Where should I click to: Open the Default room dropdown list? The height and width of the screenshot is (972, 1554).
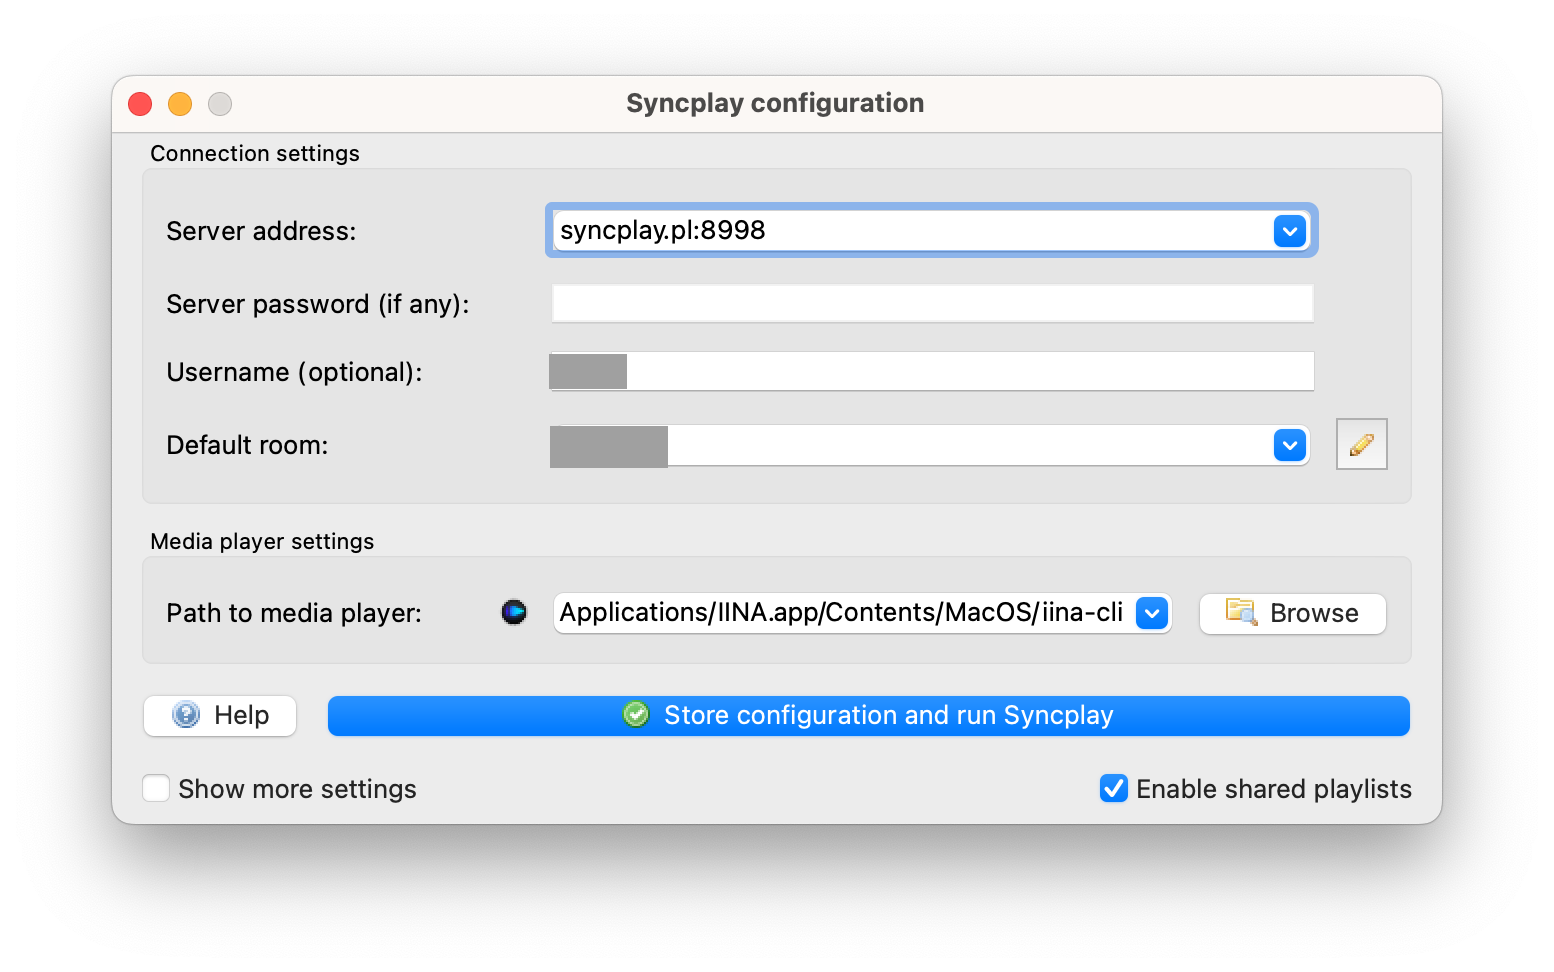(1289, 445)
